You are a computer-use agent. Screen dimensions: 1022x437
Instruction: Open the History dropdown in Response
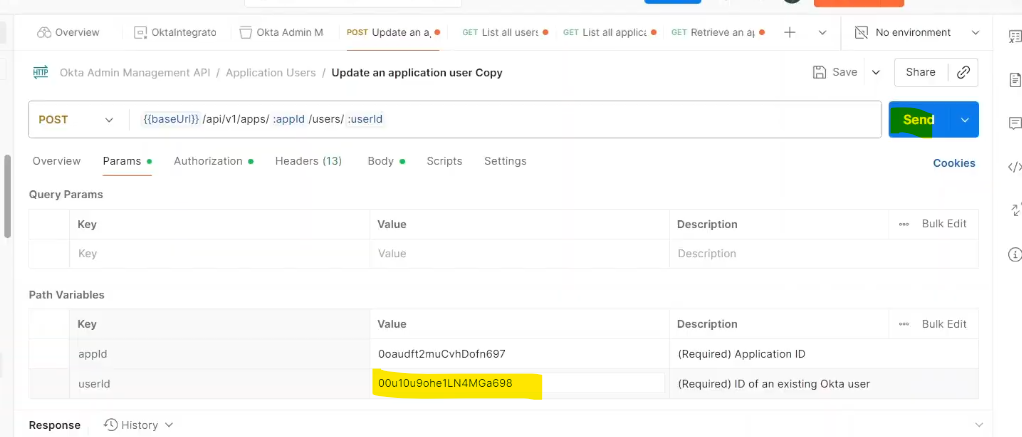139,425
